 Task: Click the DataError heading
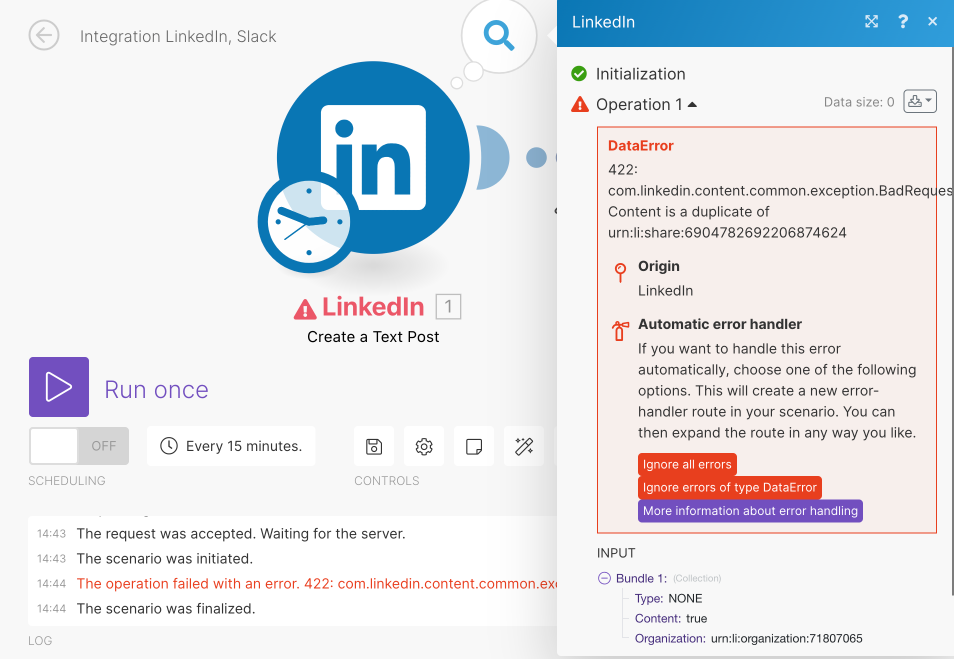[641, 145]
